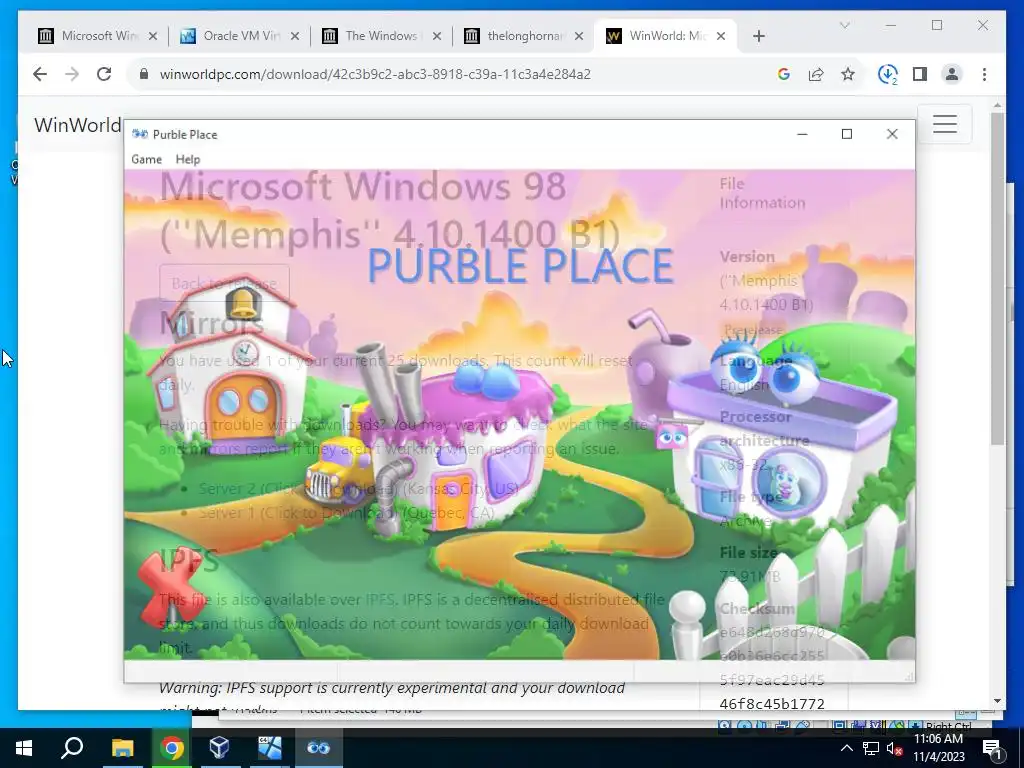1024x768 pixels.
Task: Show hidden system tray icons
Action: (846, 748)
